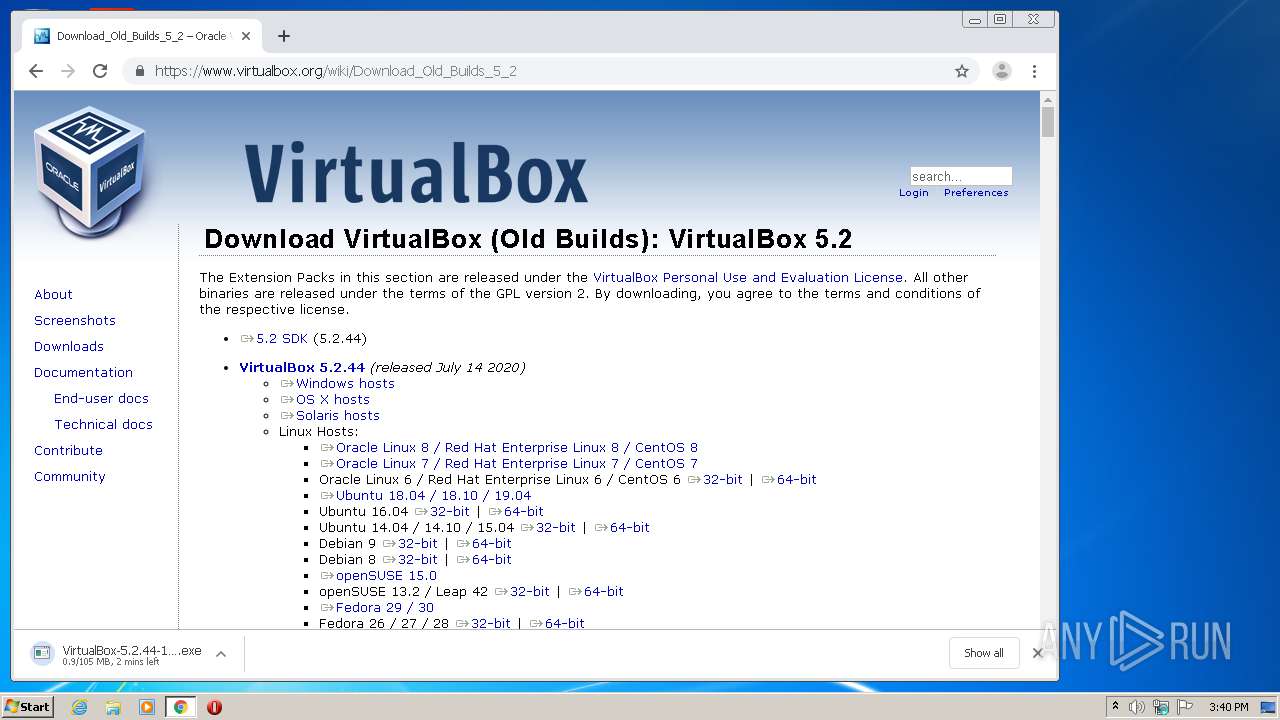Launch Internet Explorer from taskbar

(79, 707)
